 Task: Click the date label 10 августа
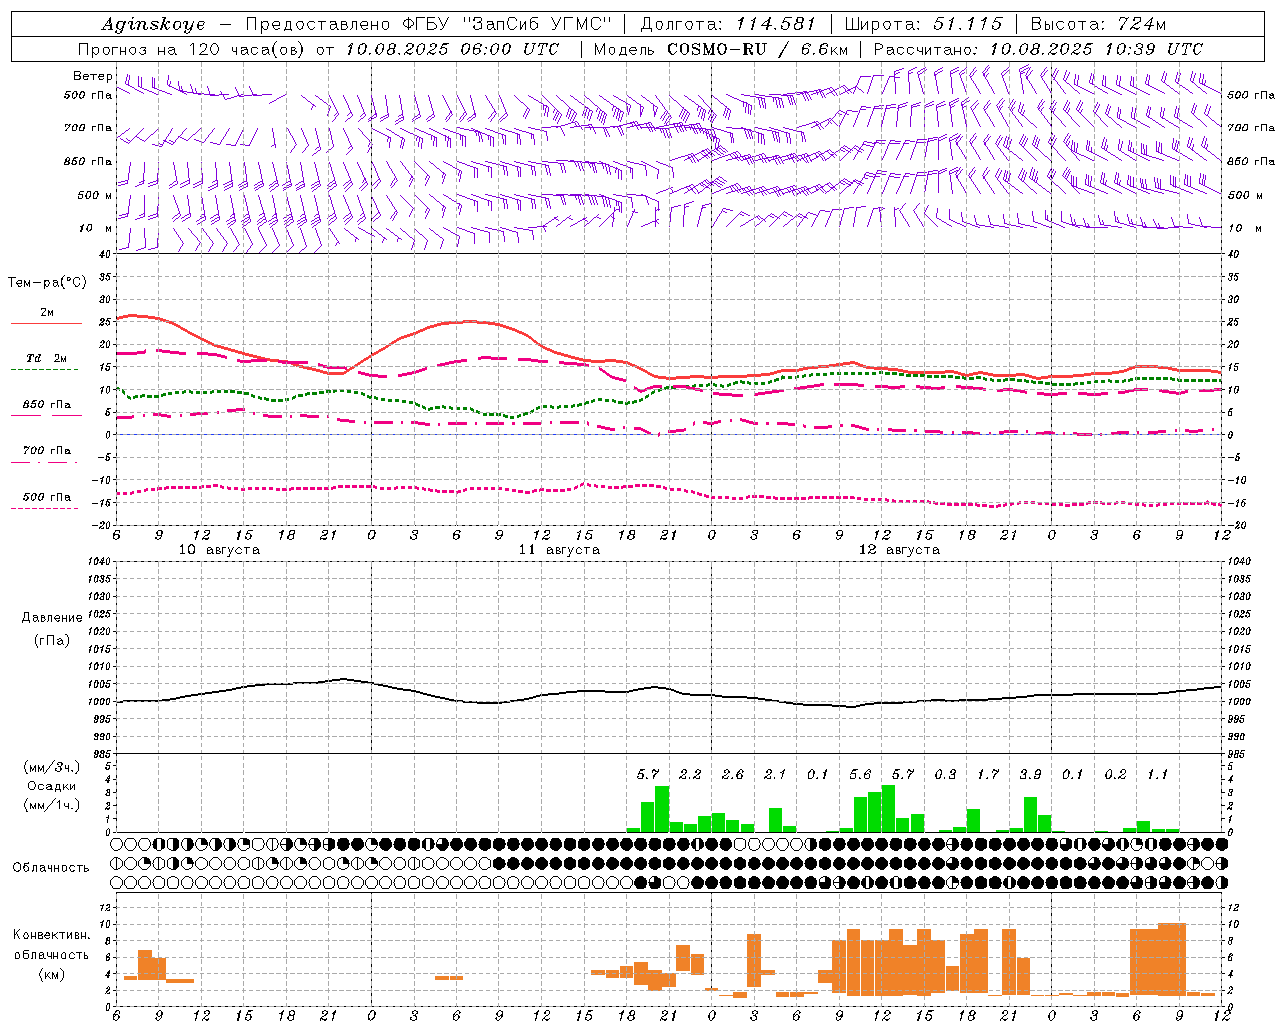(219, 550)
